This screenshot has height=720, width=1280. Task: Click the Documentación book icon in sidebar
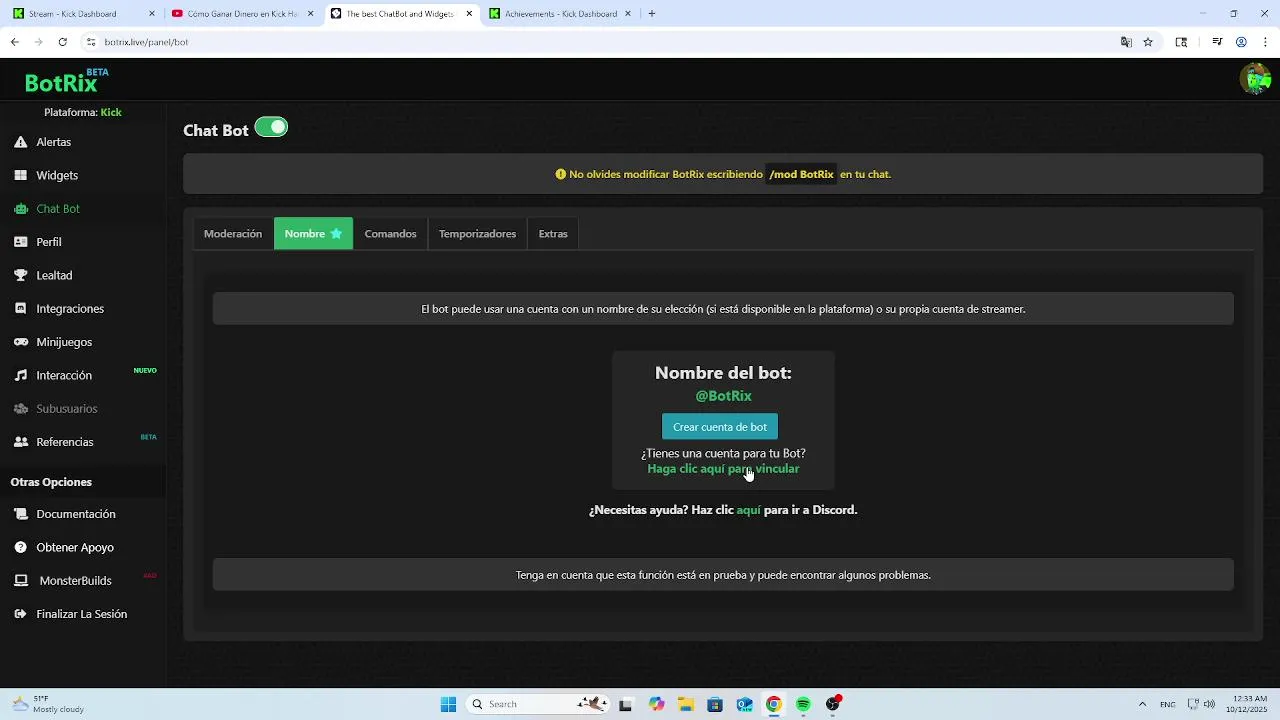(x=20, y=514)
